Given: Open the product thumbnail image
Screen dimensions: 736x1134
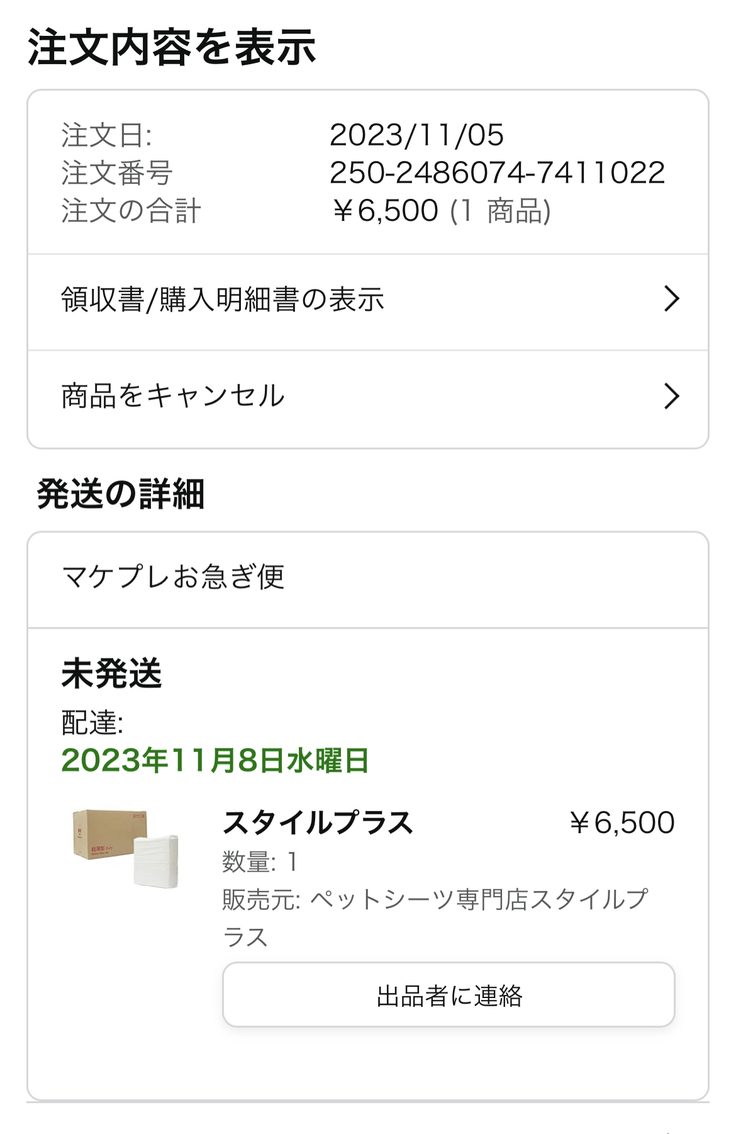Looking at the screenshot, I should 124,848.
